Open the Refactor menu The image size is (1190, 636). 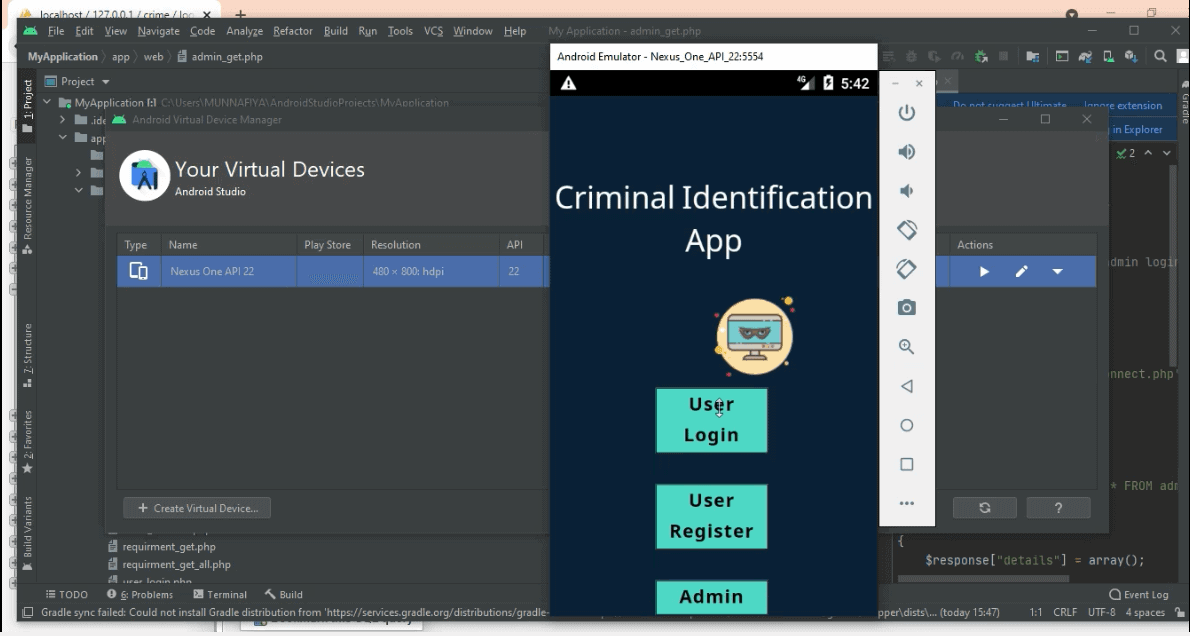(x=293, y=31)
